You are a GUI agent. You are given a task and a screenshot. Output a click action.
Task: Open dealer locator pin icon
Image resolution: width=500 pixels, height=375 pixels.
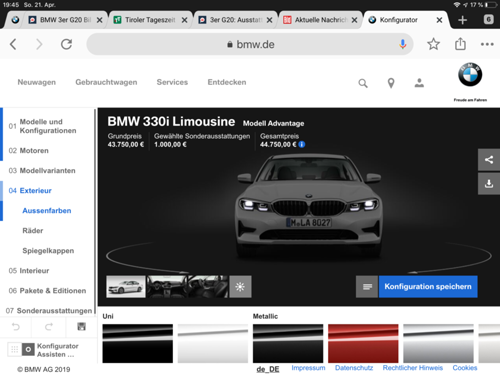pyautogui.click(x=391, y=83)
